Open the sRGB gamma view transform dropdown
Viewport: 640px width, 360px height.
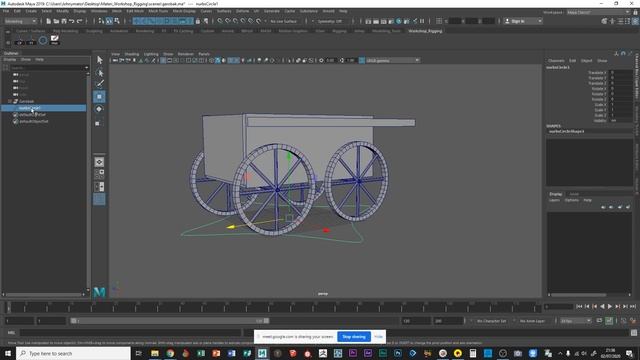[x=393, y=60]
